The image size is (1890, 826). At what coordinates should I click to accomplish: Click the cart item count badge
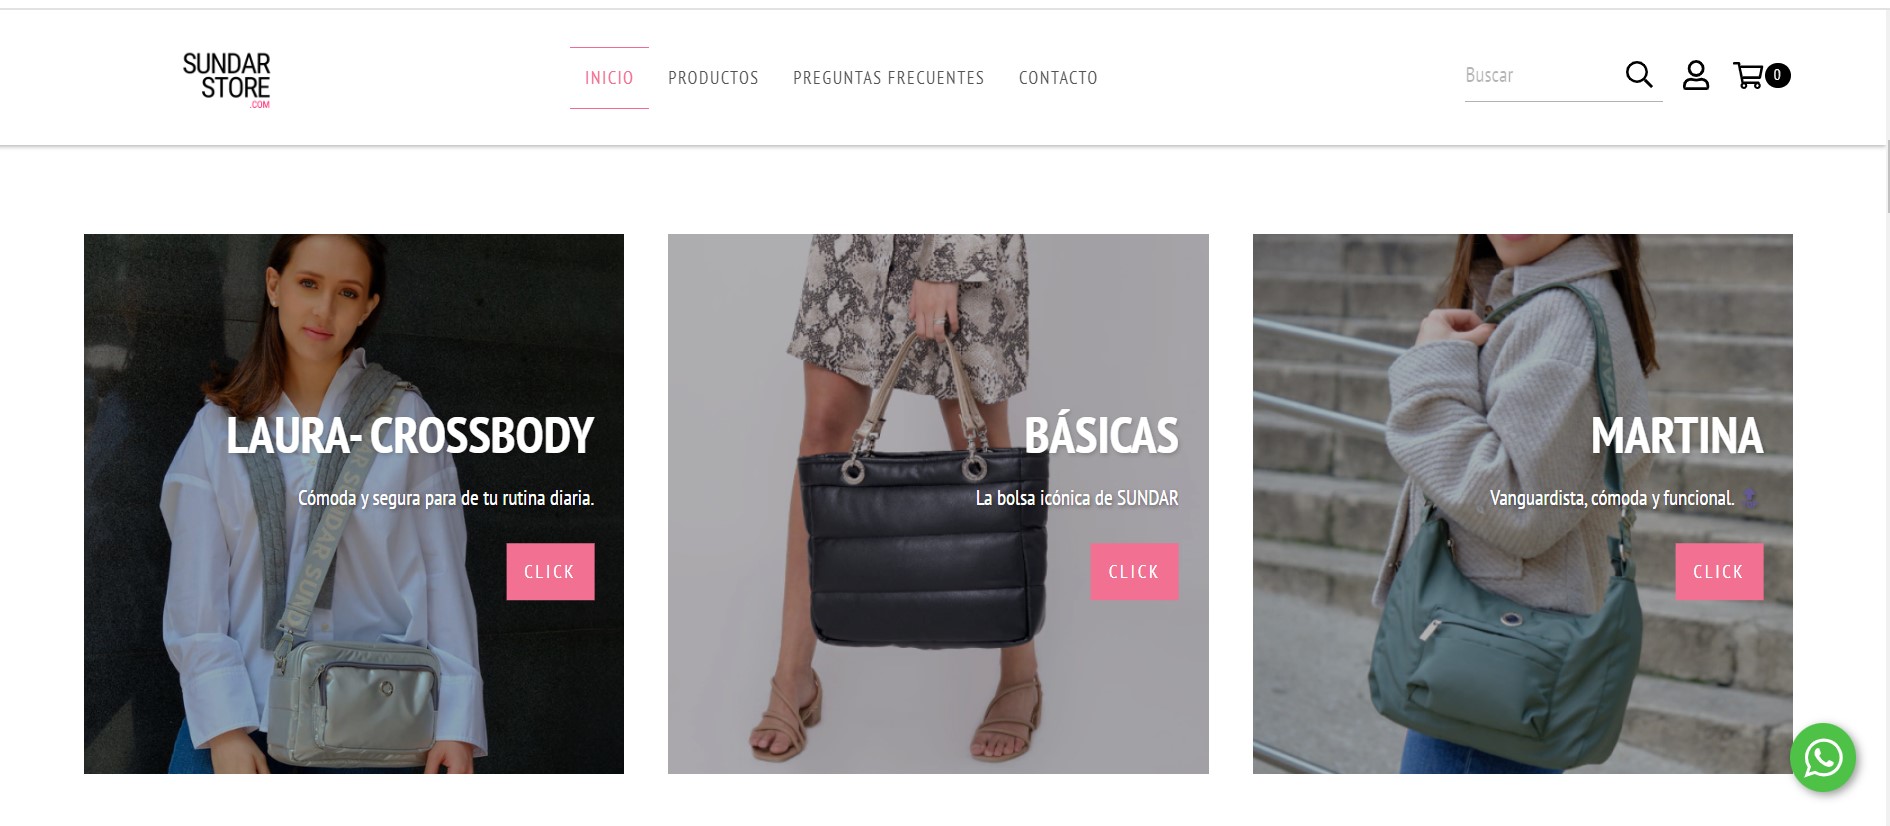(x=1777, y=75)
